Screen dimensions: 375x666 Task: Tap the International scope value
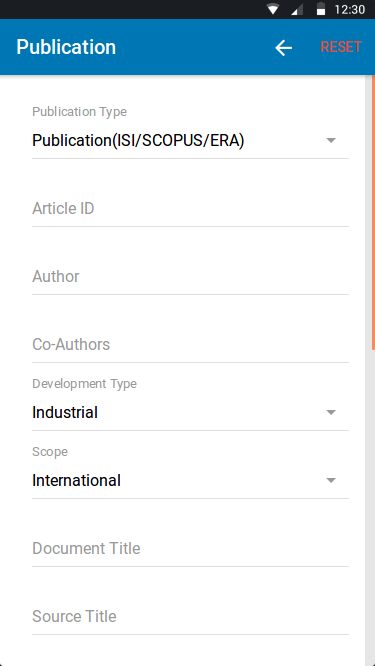point(76,480)
